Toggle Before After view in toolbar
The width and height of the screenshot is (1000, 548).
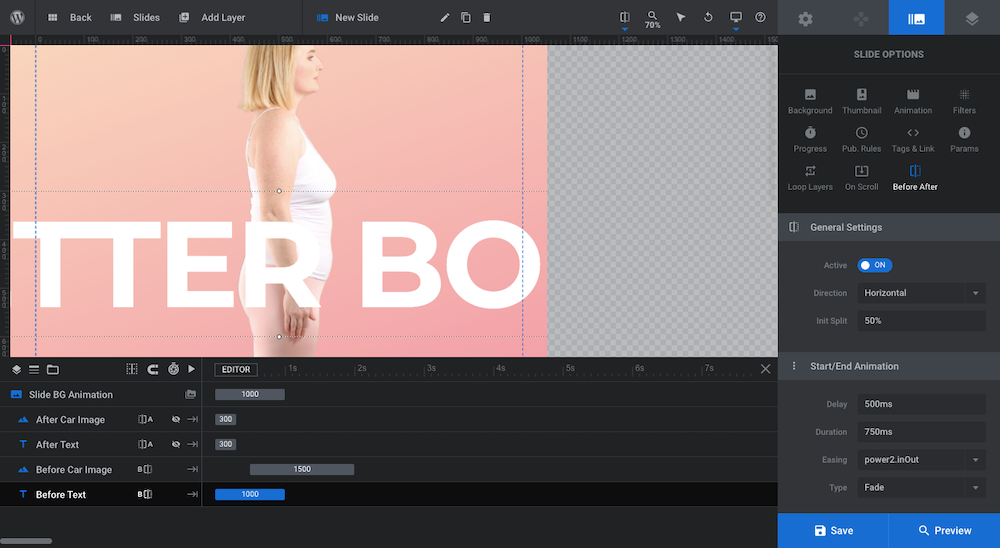click(x=624, y=18)
